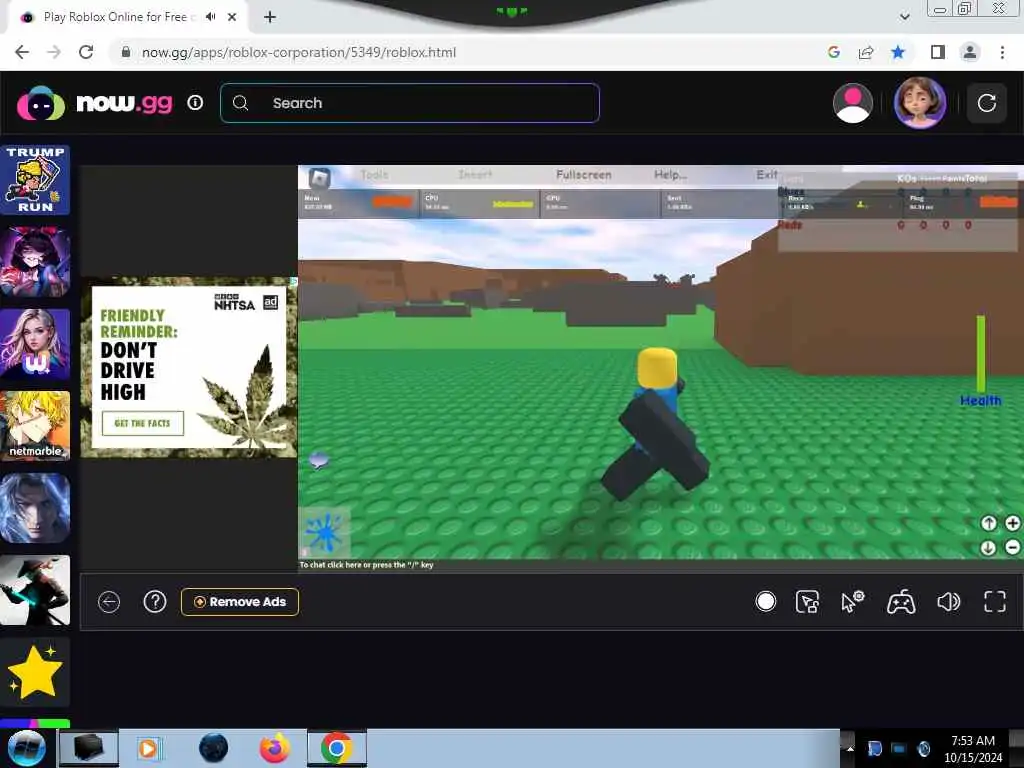
Task: Tilt camera up with up arrow
Action: (x=988, y=523)
